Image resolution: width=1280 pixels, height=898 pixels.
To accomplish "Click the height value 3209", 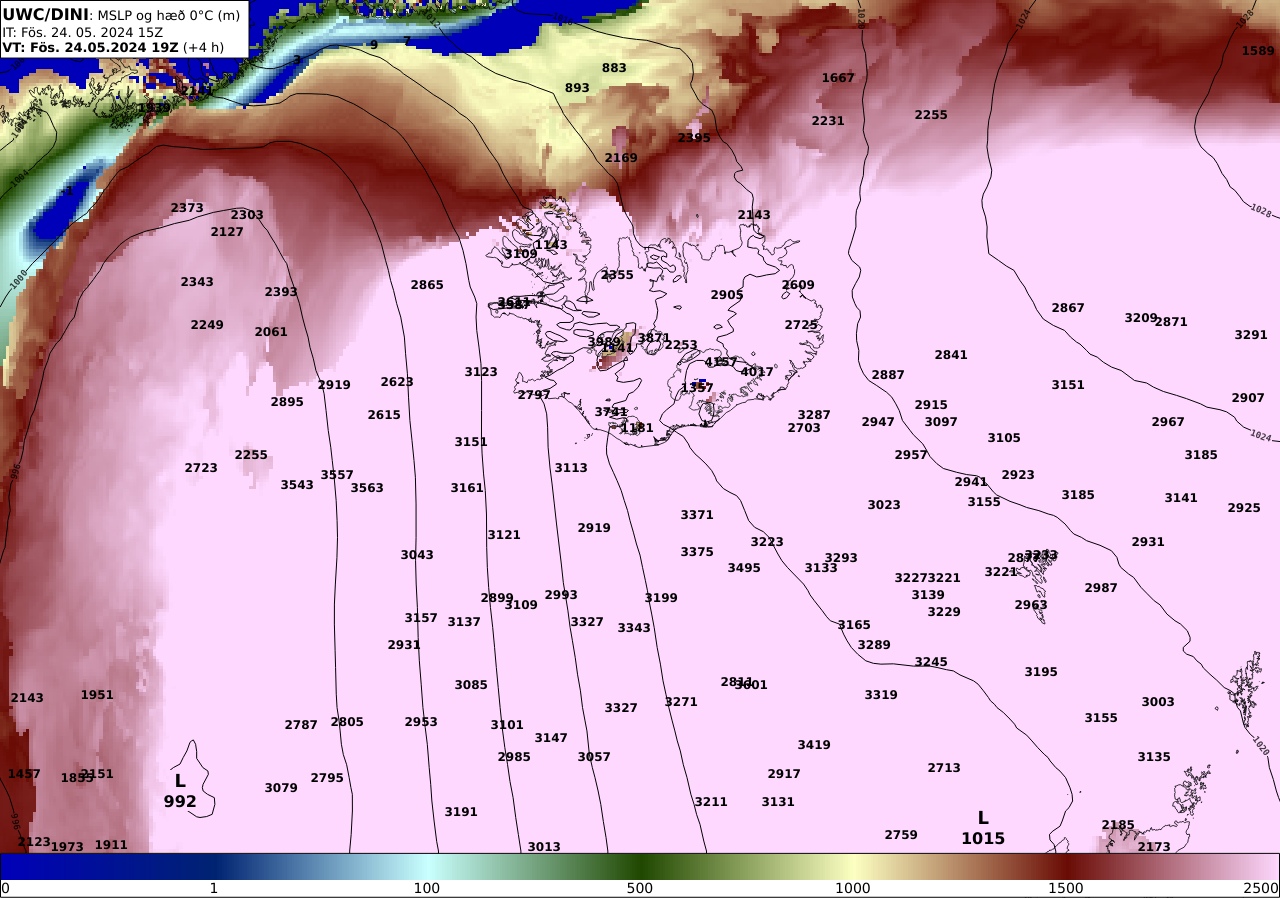I will click(x=1140, y=318).
